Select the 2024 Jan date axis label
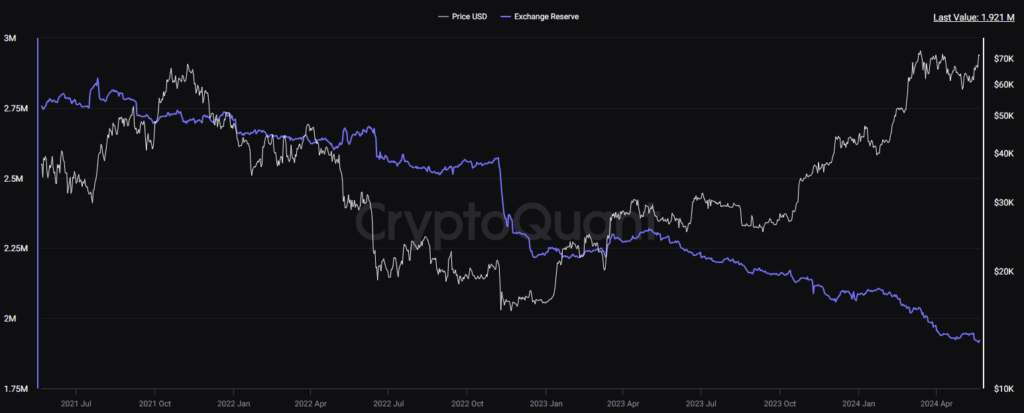Screen dimensions: 1024x413 tap(857, 405)
